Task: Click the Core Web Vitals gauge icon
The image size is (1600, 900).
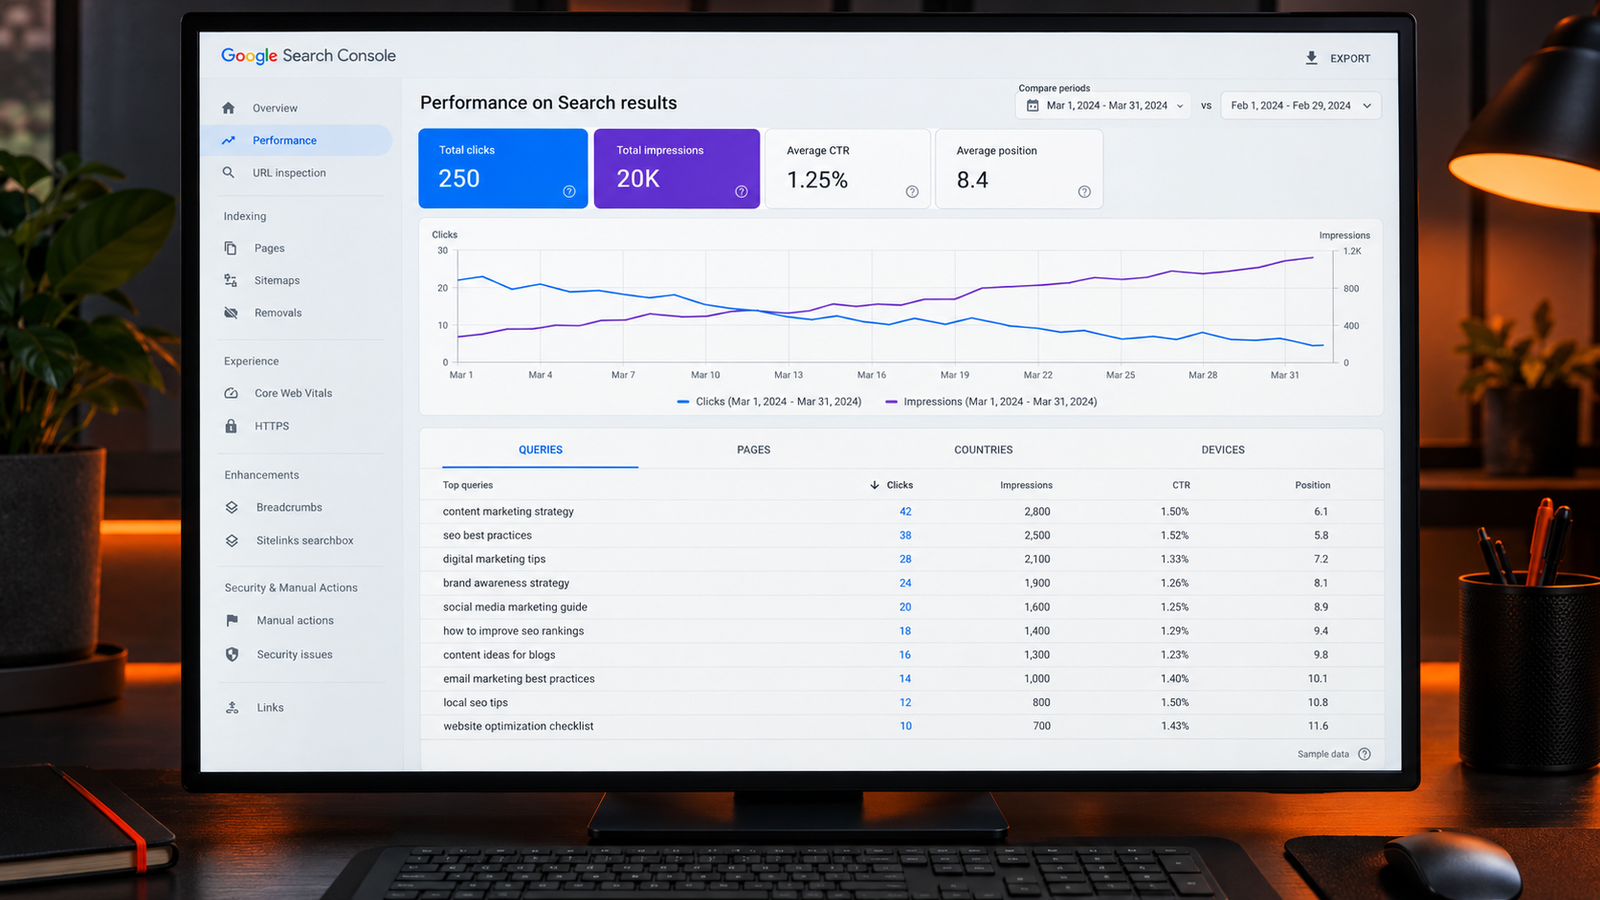Action: click(231, 393)
